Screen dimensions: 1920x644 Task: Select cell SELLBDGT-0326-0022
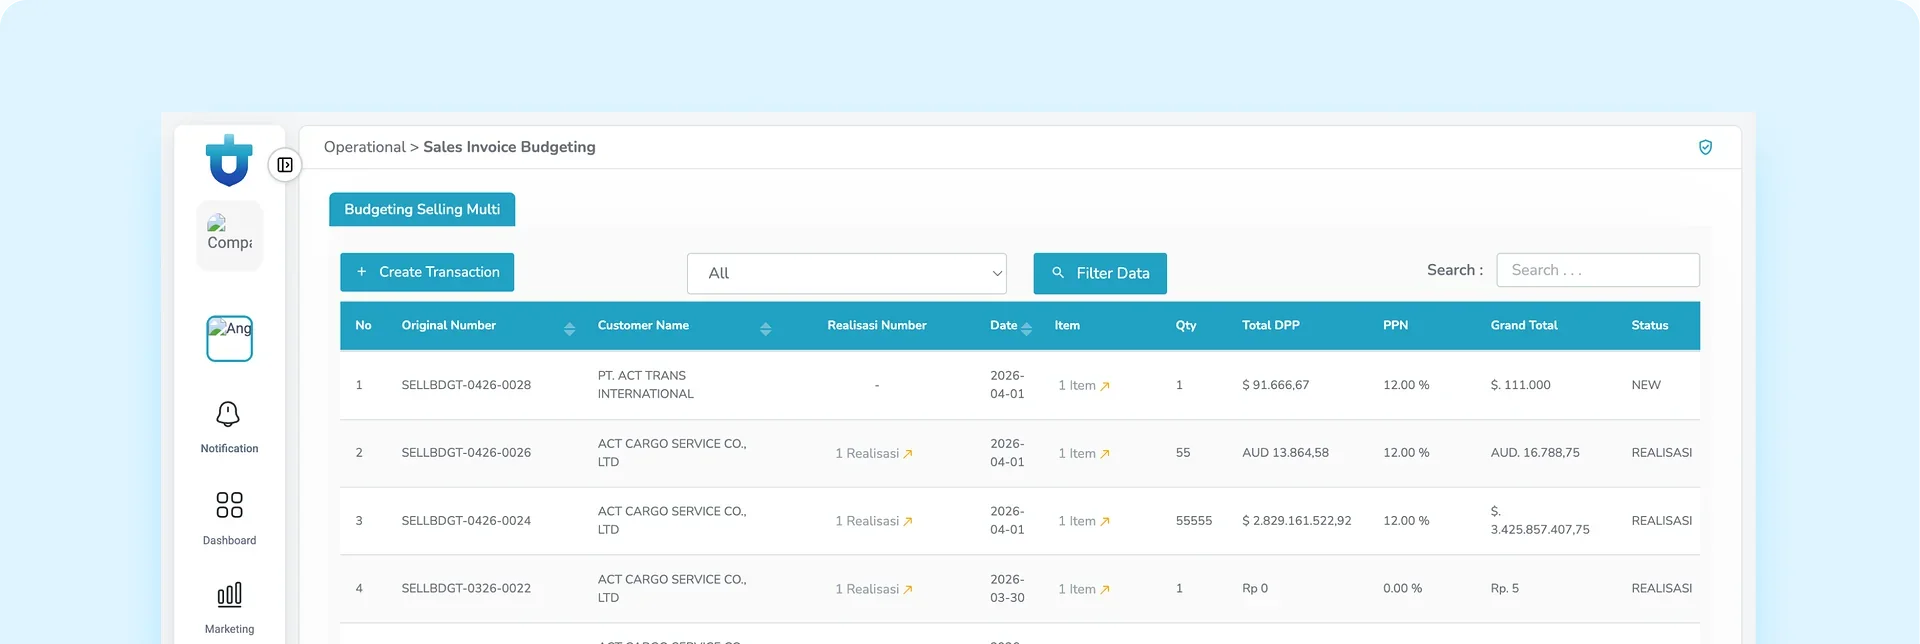point(466,589)
